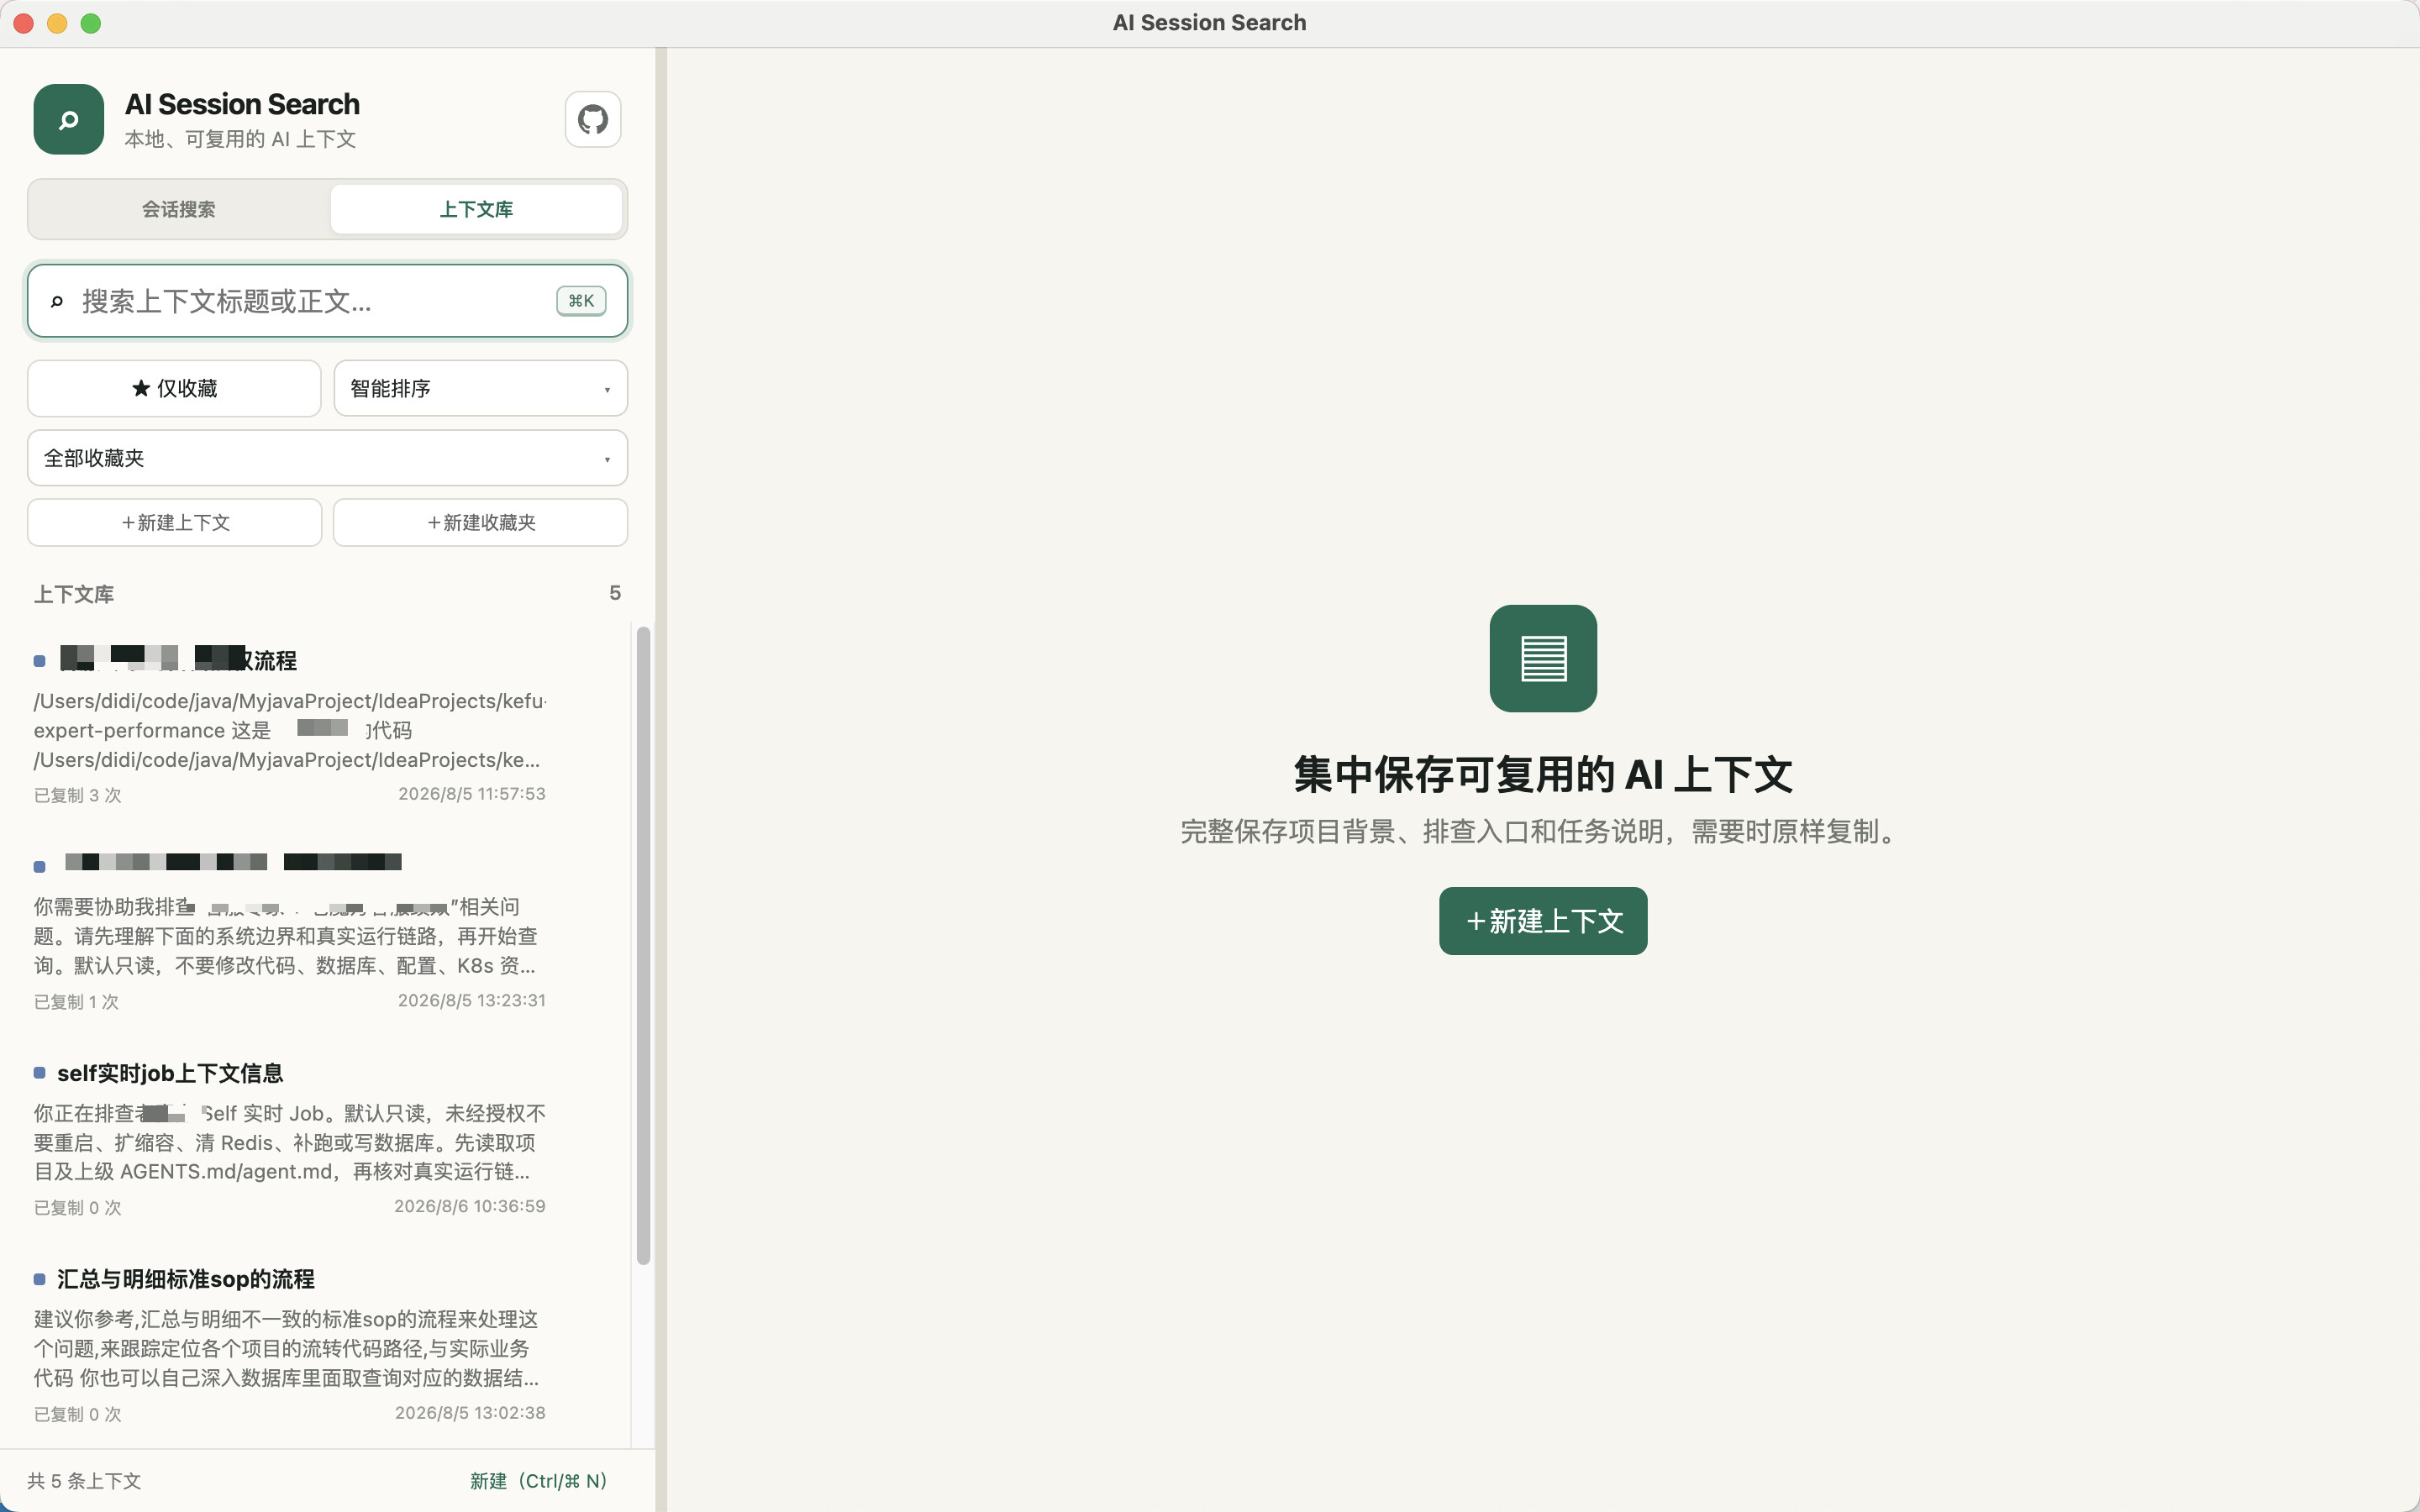Open the self实时job上下文信息 context

[290, 1138]
